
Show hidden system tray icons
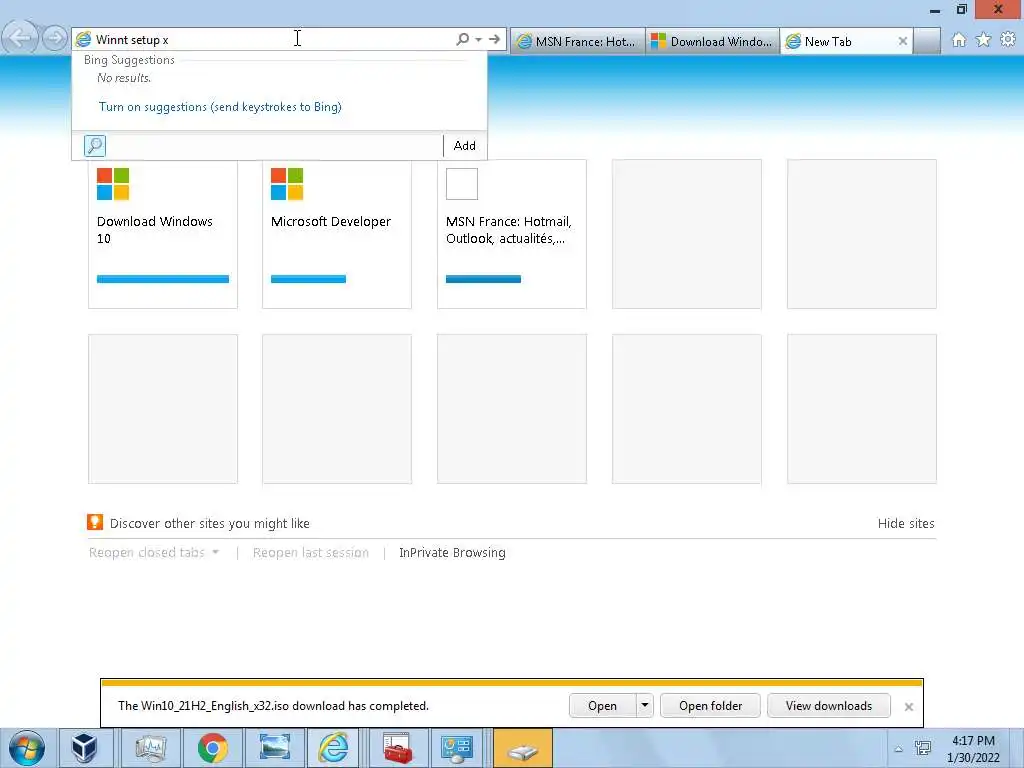[899, 749]
